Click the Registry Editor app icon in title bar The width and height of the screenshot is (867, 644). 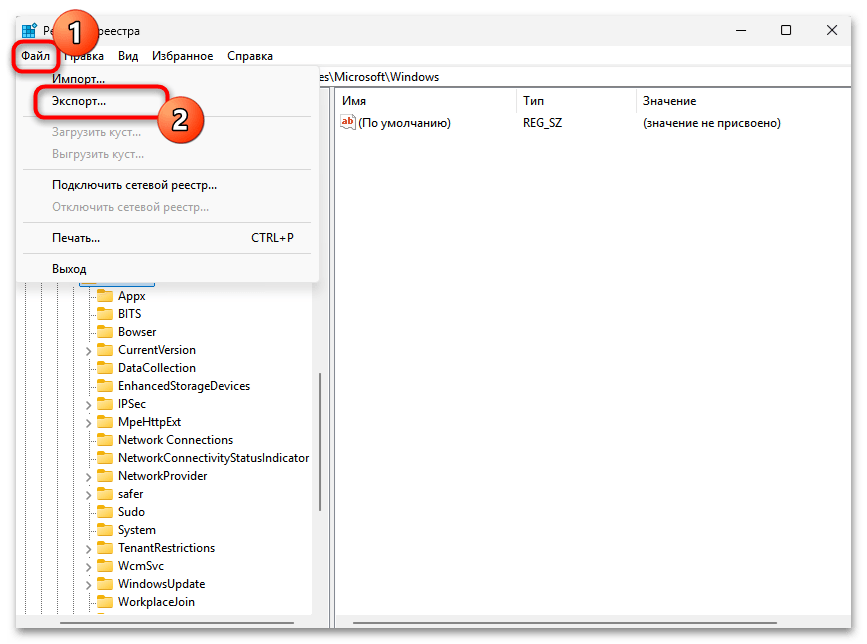[x=29, y=31]
